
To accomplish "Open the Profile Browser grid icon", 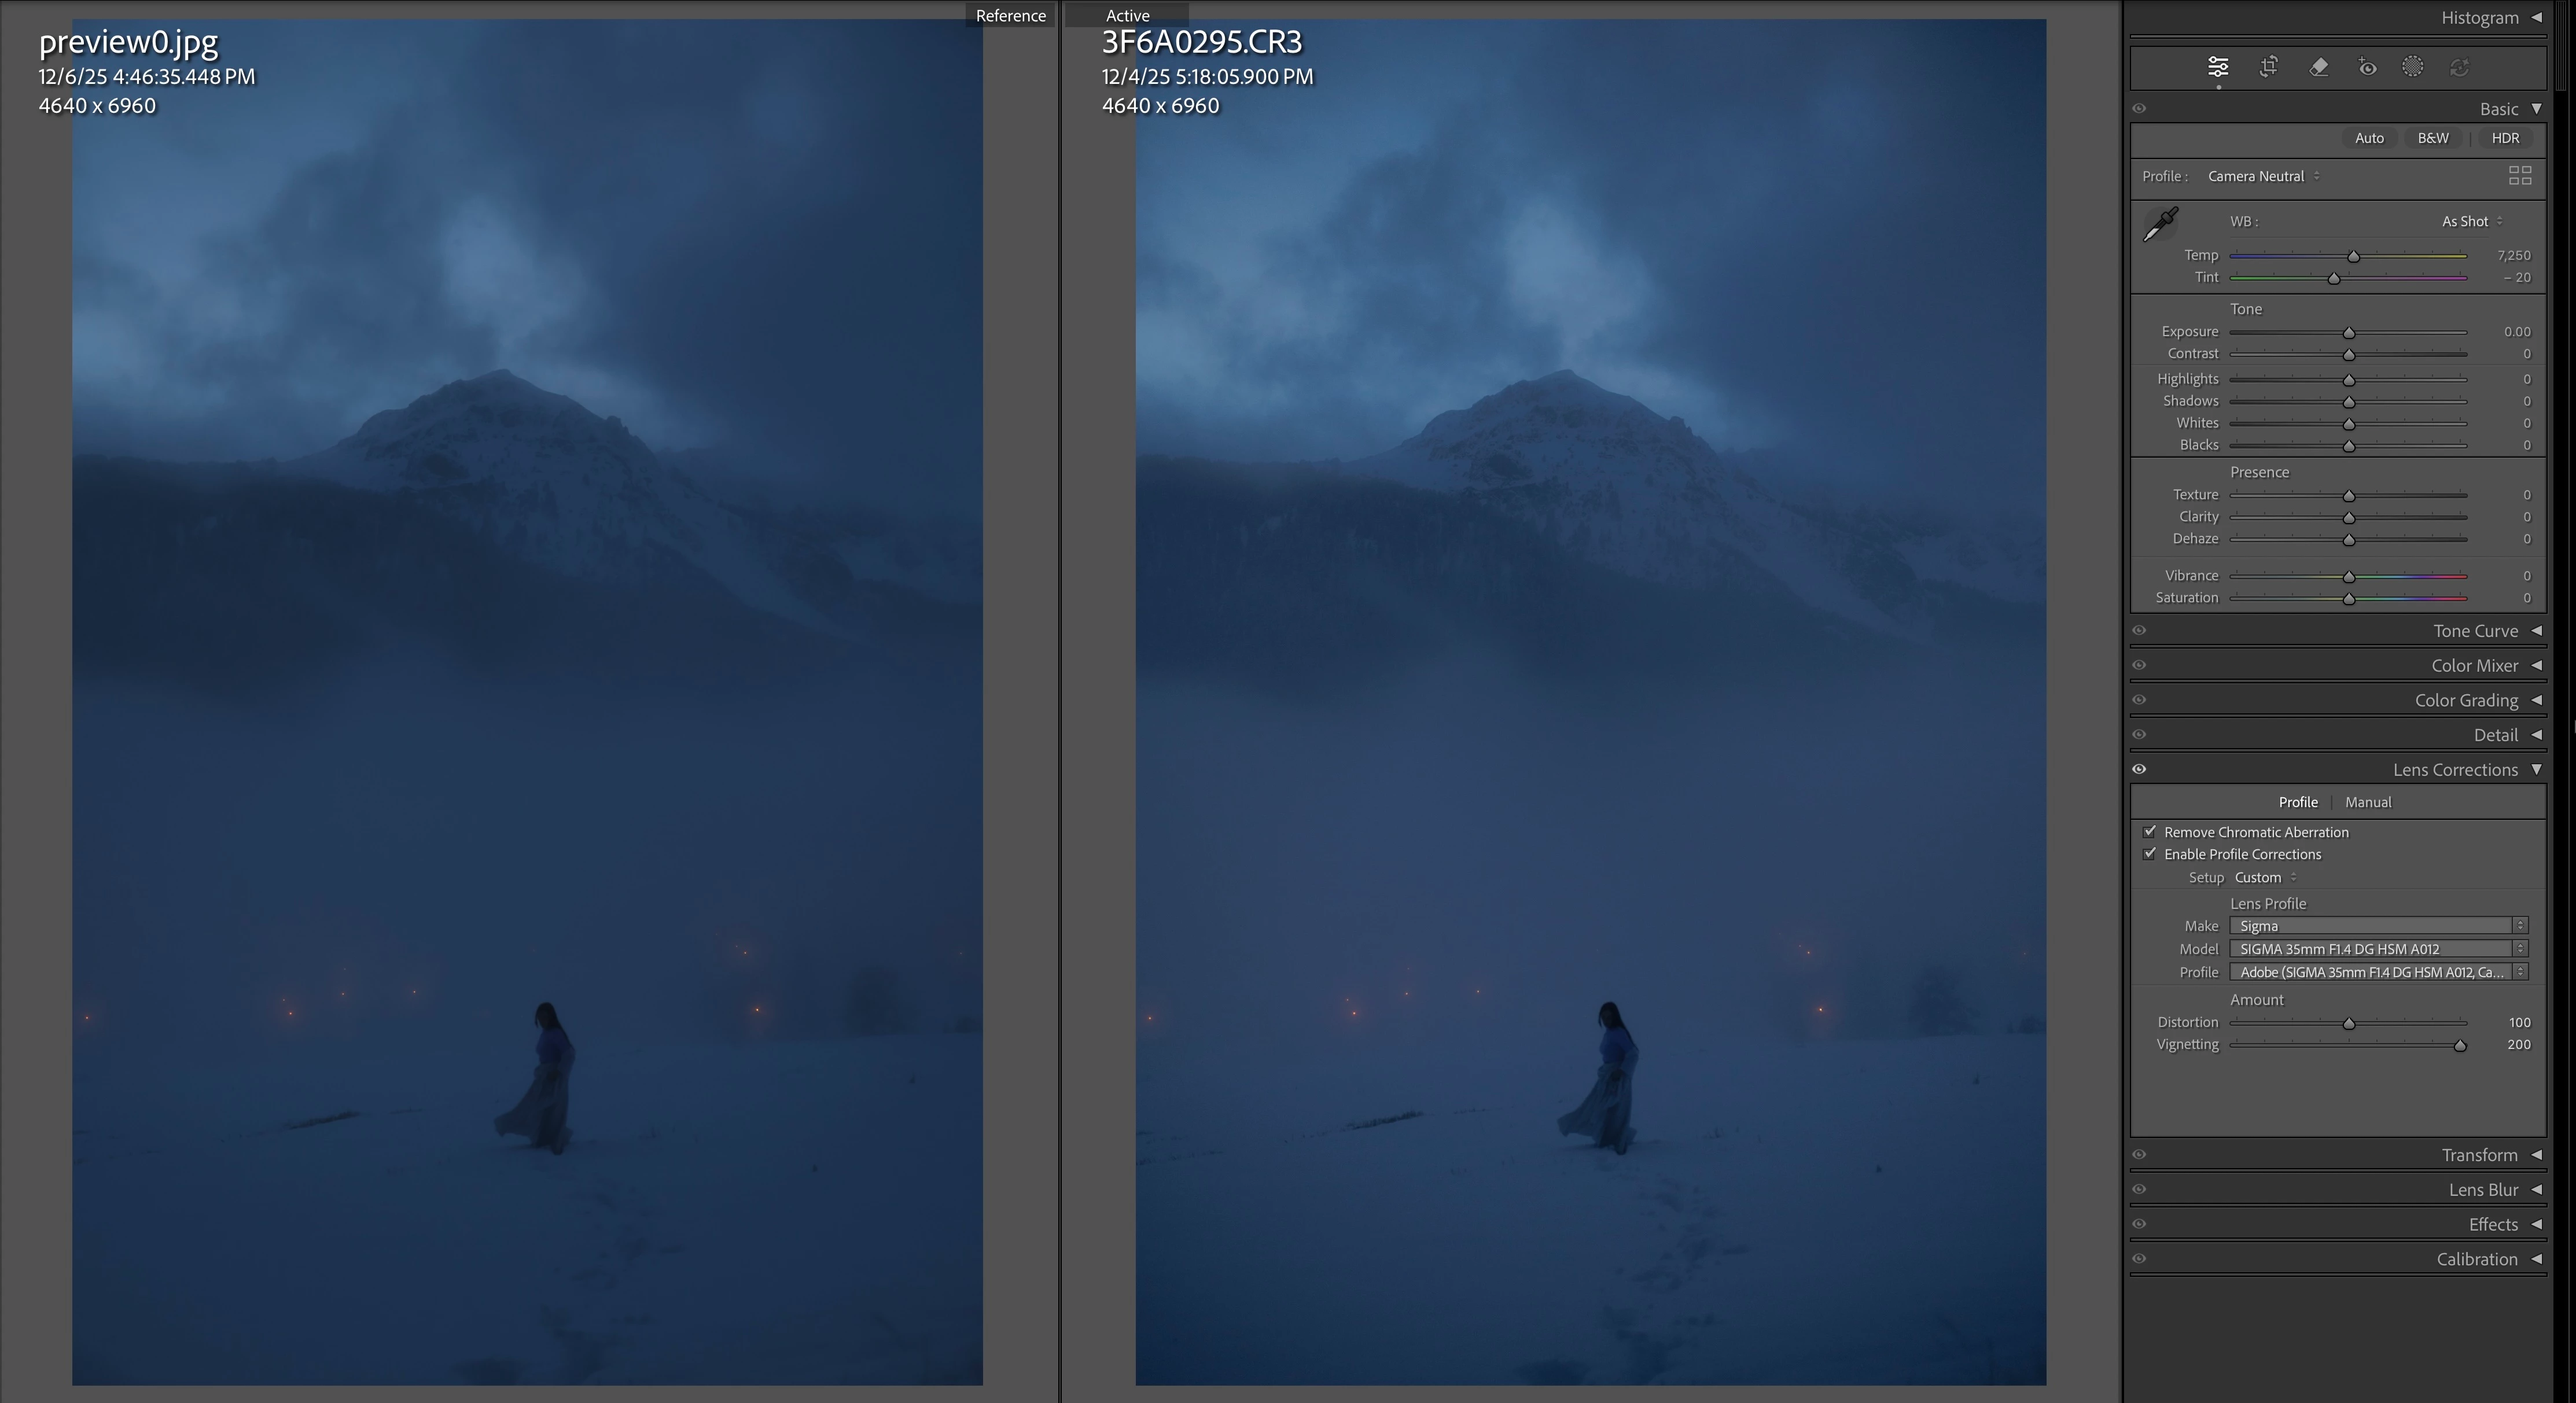I will point(2520,176).
